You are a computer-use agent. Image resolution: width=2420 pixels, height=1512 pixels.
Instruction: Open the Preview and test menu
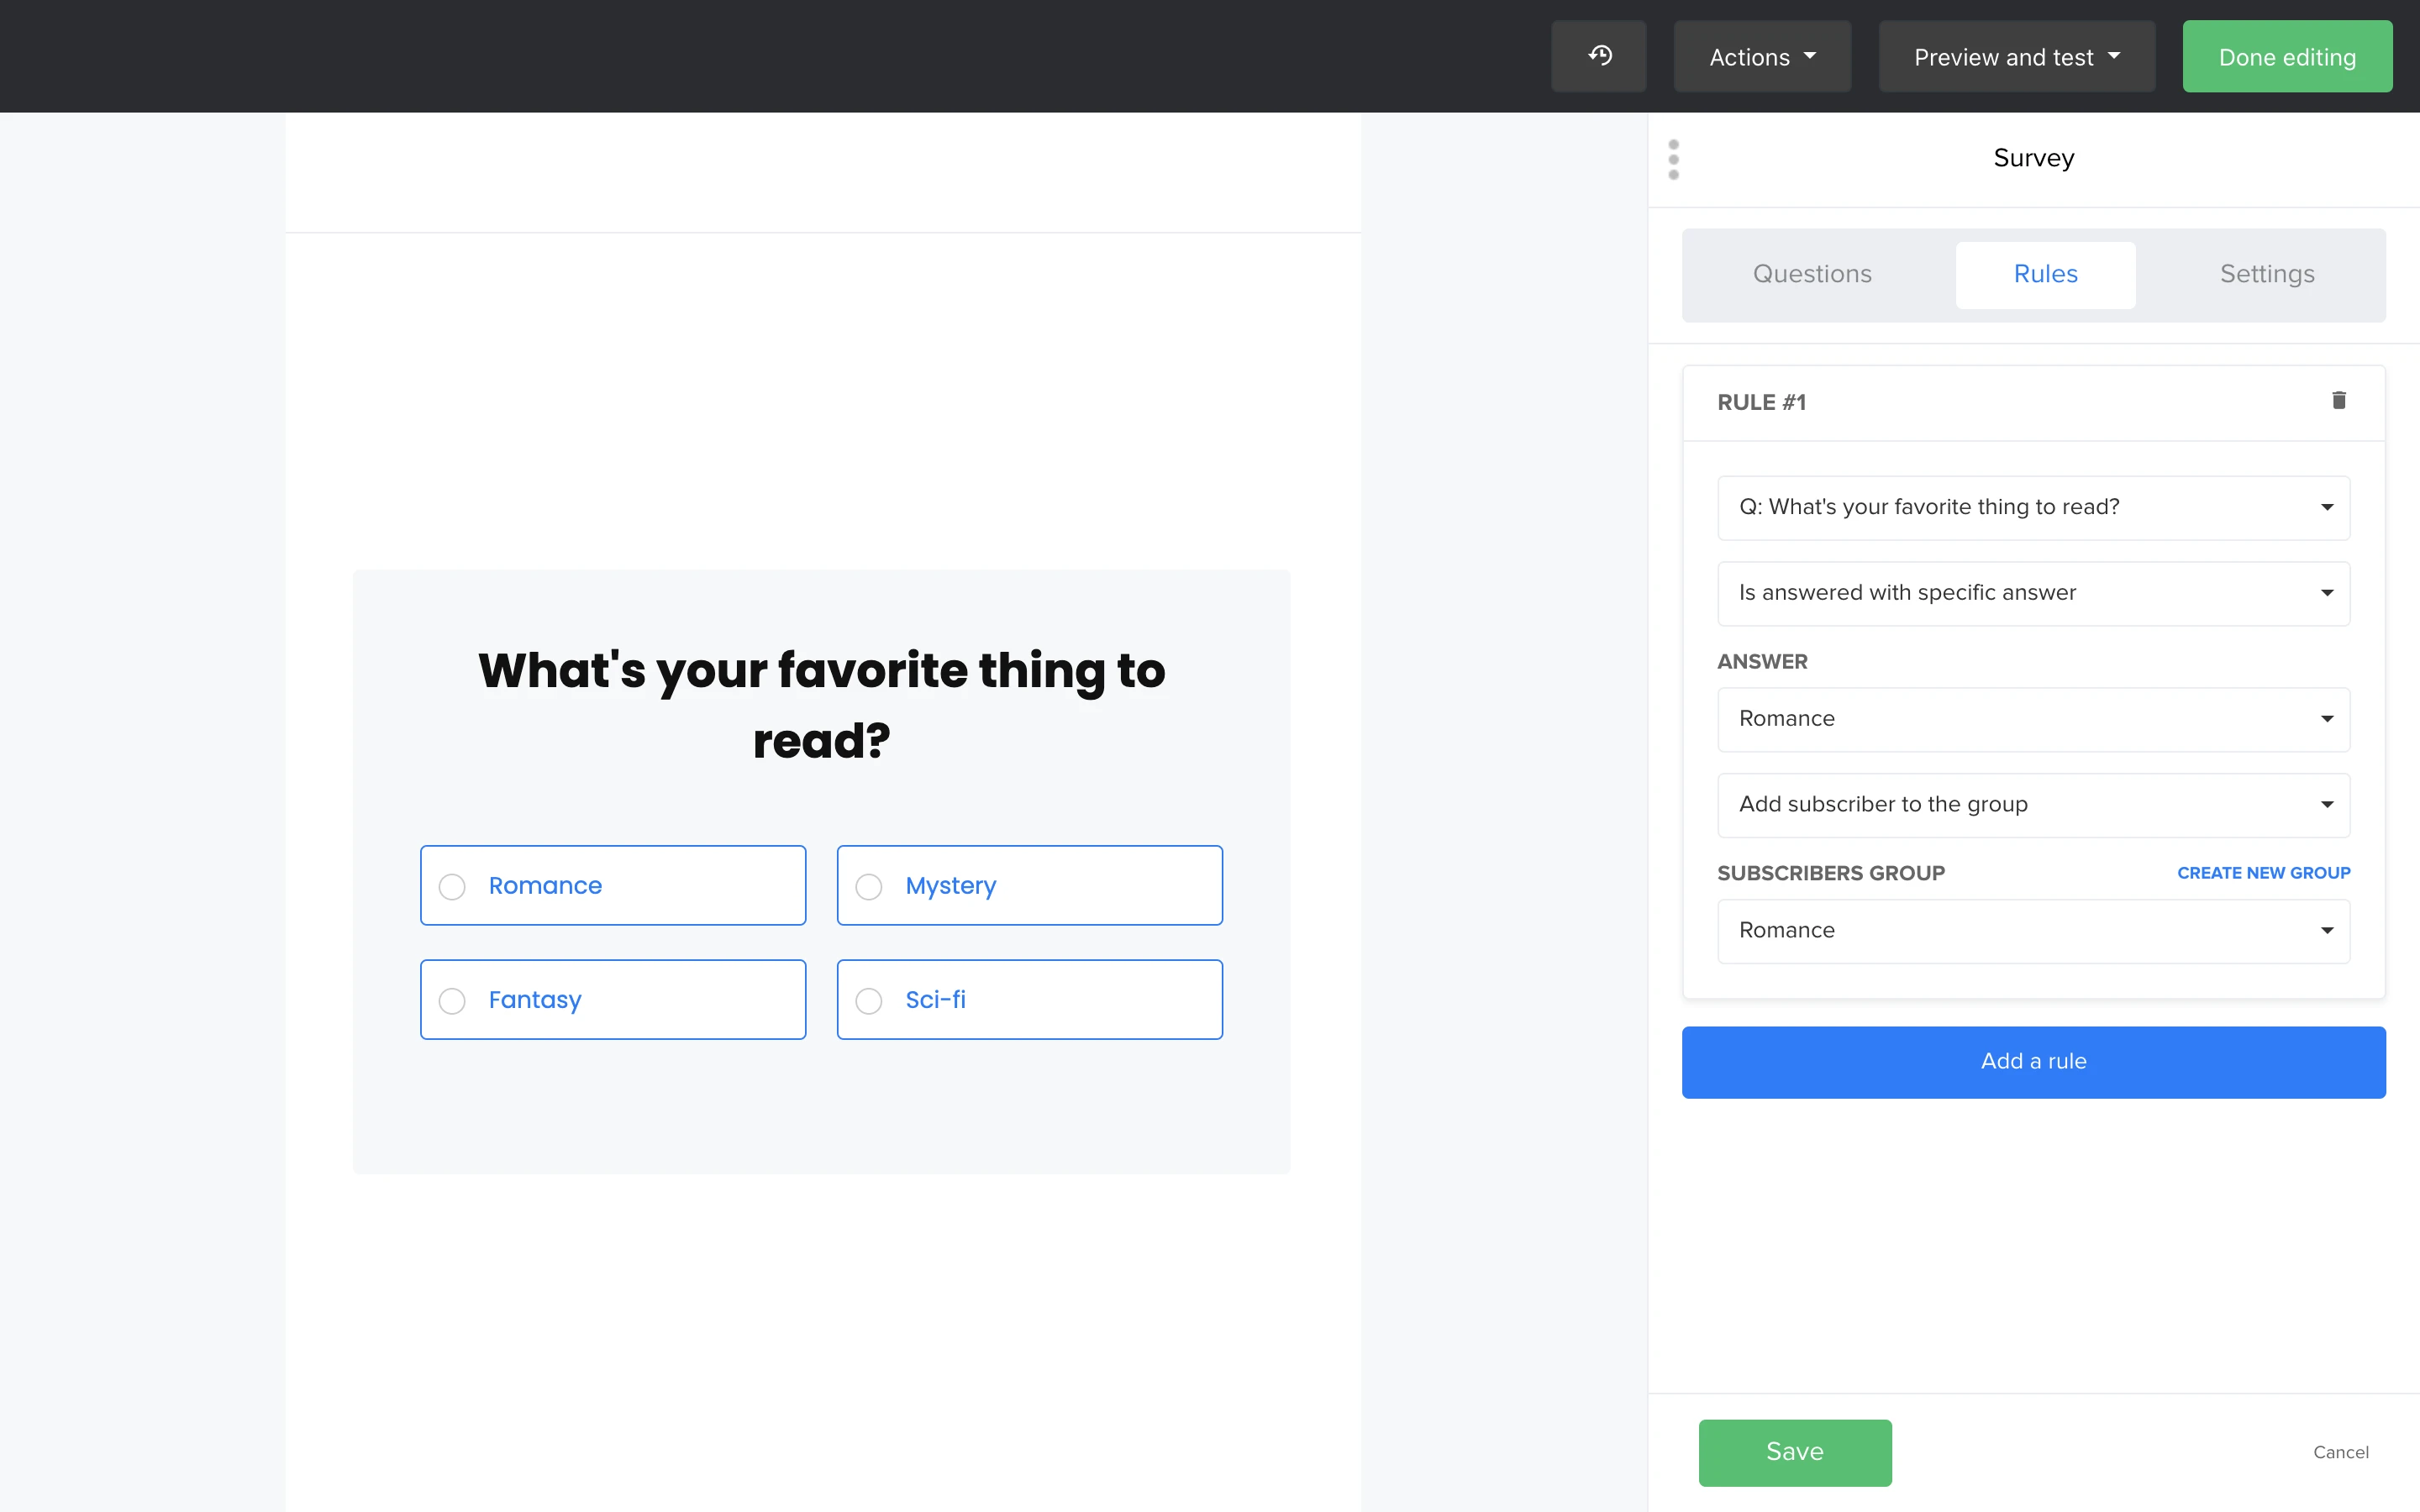2016,57
